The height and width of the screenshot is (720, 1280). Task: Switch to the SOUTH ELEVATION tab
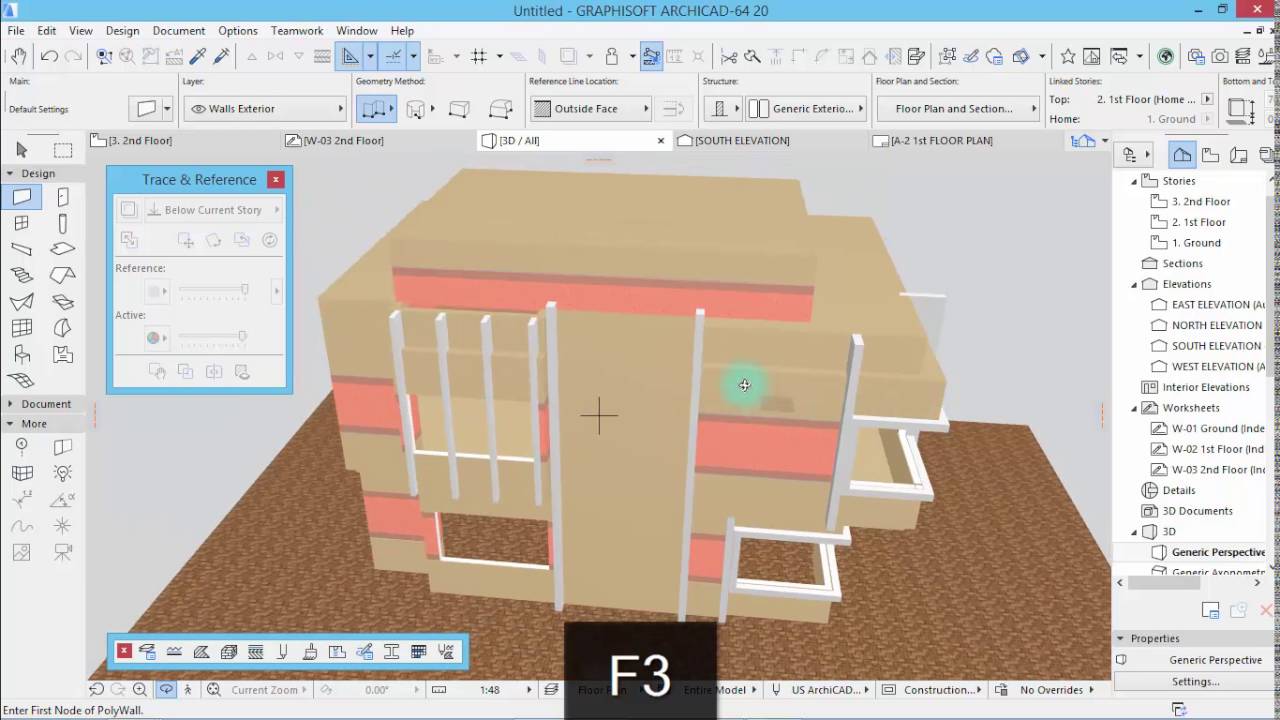click(742, 141)
